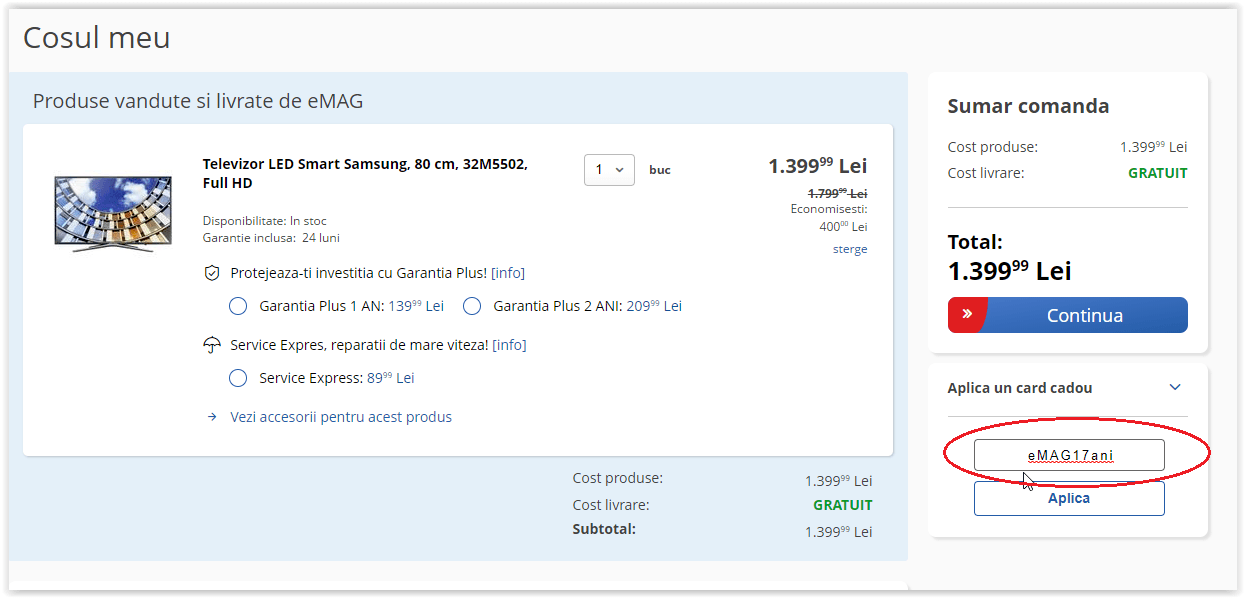Click the umbrella icon beside Service Expres
1245x598 pixels.
click(211, 345)
